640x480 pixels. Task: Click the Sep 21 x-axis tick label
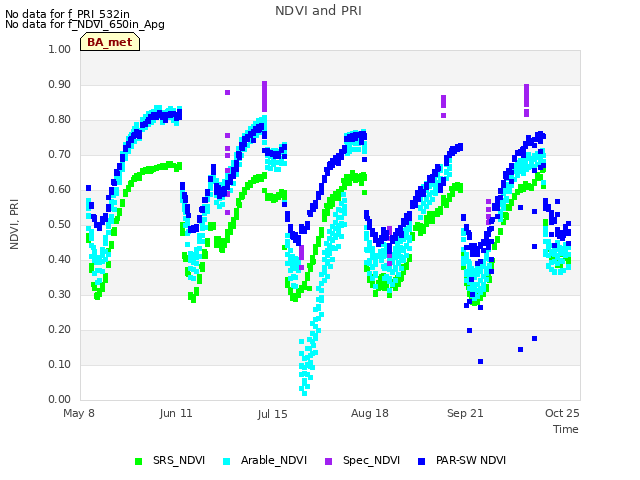click(465, 413)
